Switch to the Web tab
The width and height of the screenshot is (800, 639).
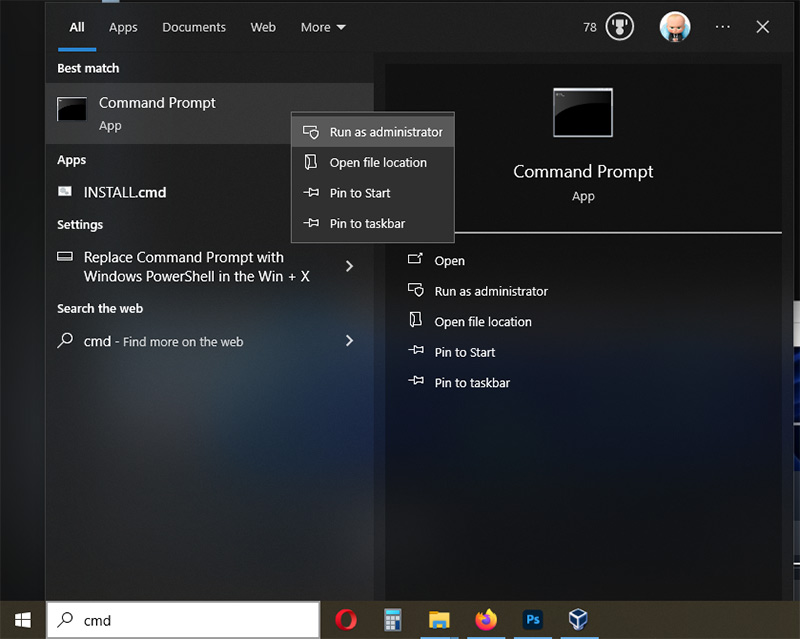pyautogui.click(x=263, y=27)
